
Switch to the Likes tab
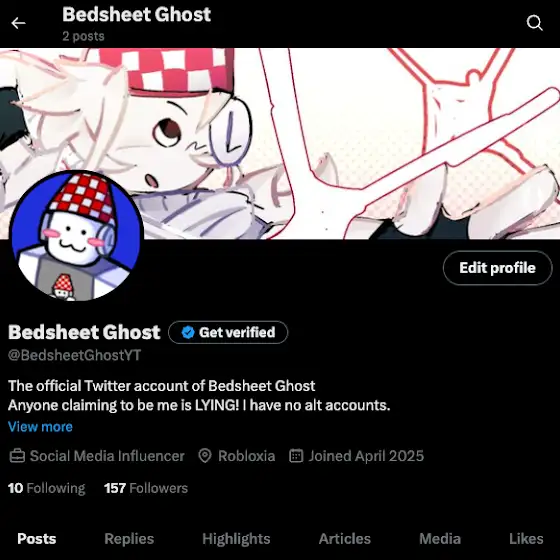click(526, 539)
